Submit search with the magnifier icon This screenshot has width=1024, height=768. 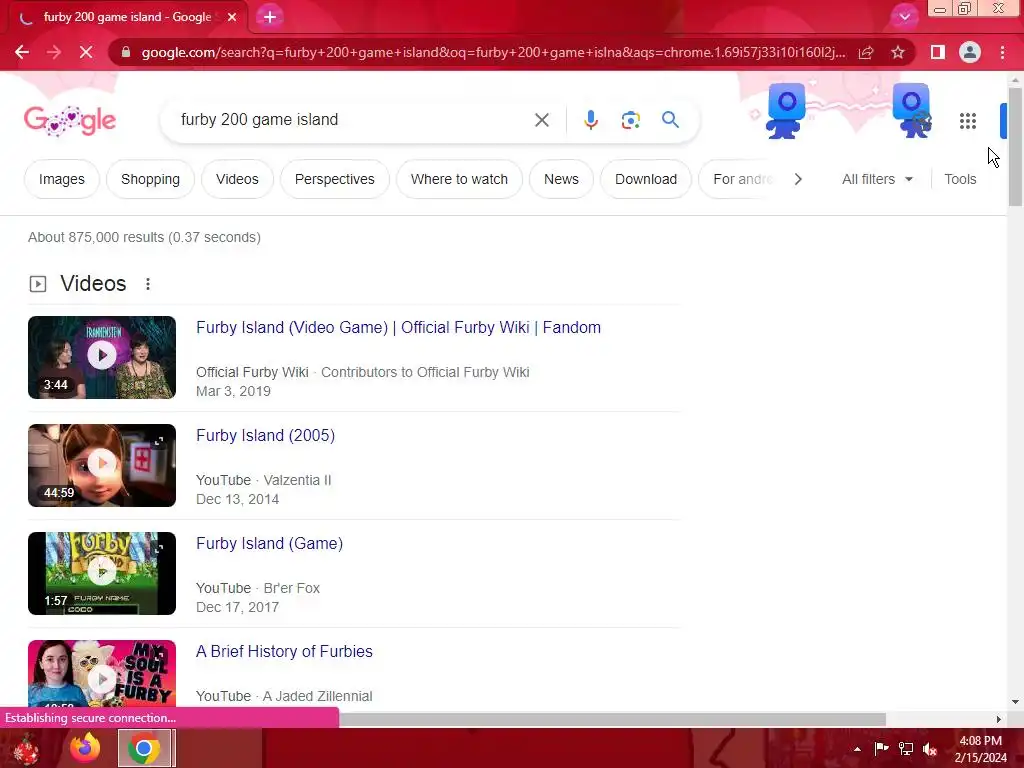[x=670, y=120]
